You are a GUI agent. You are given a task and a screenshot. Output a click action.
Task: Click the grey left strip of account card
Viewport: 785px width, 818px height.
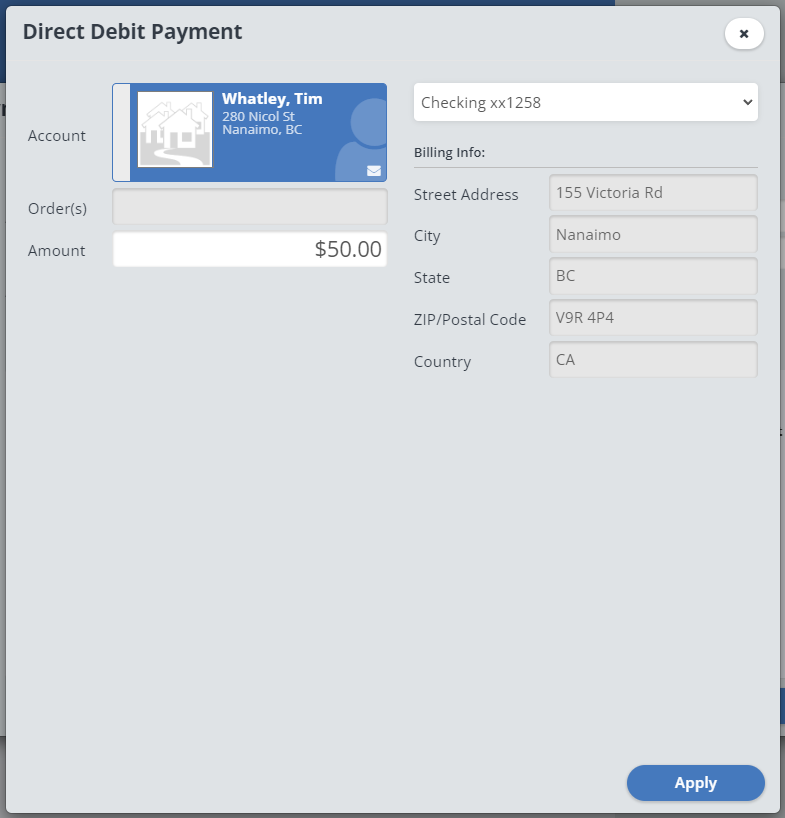pyautogui.click(x=121, y=132)
